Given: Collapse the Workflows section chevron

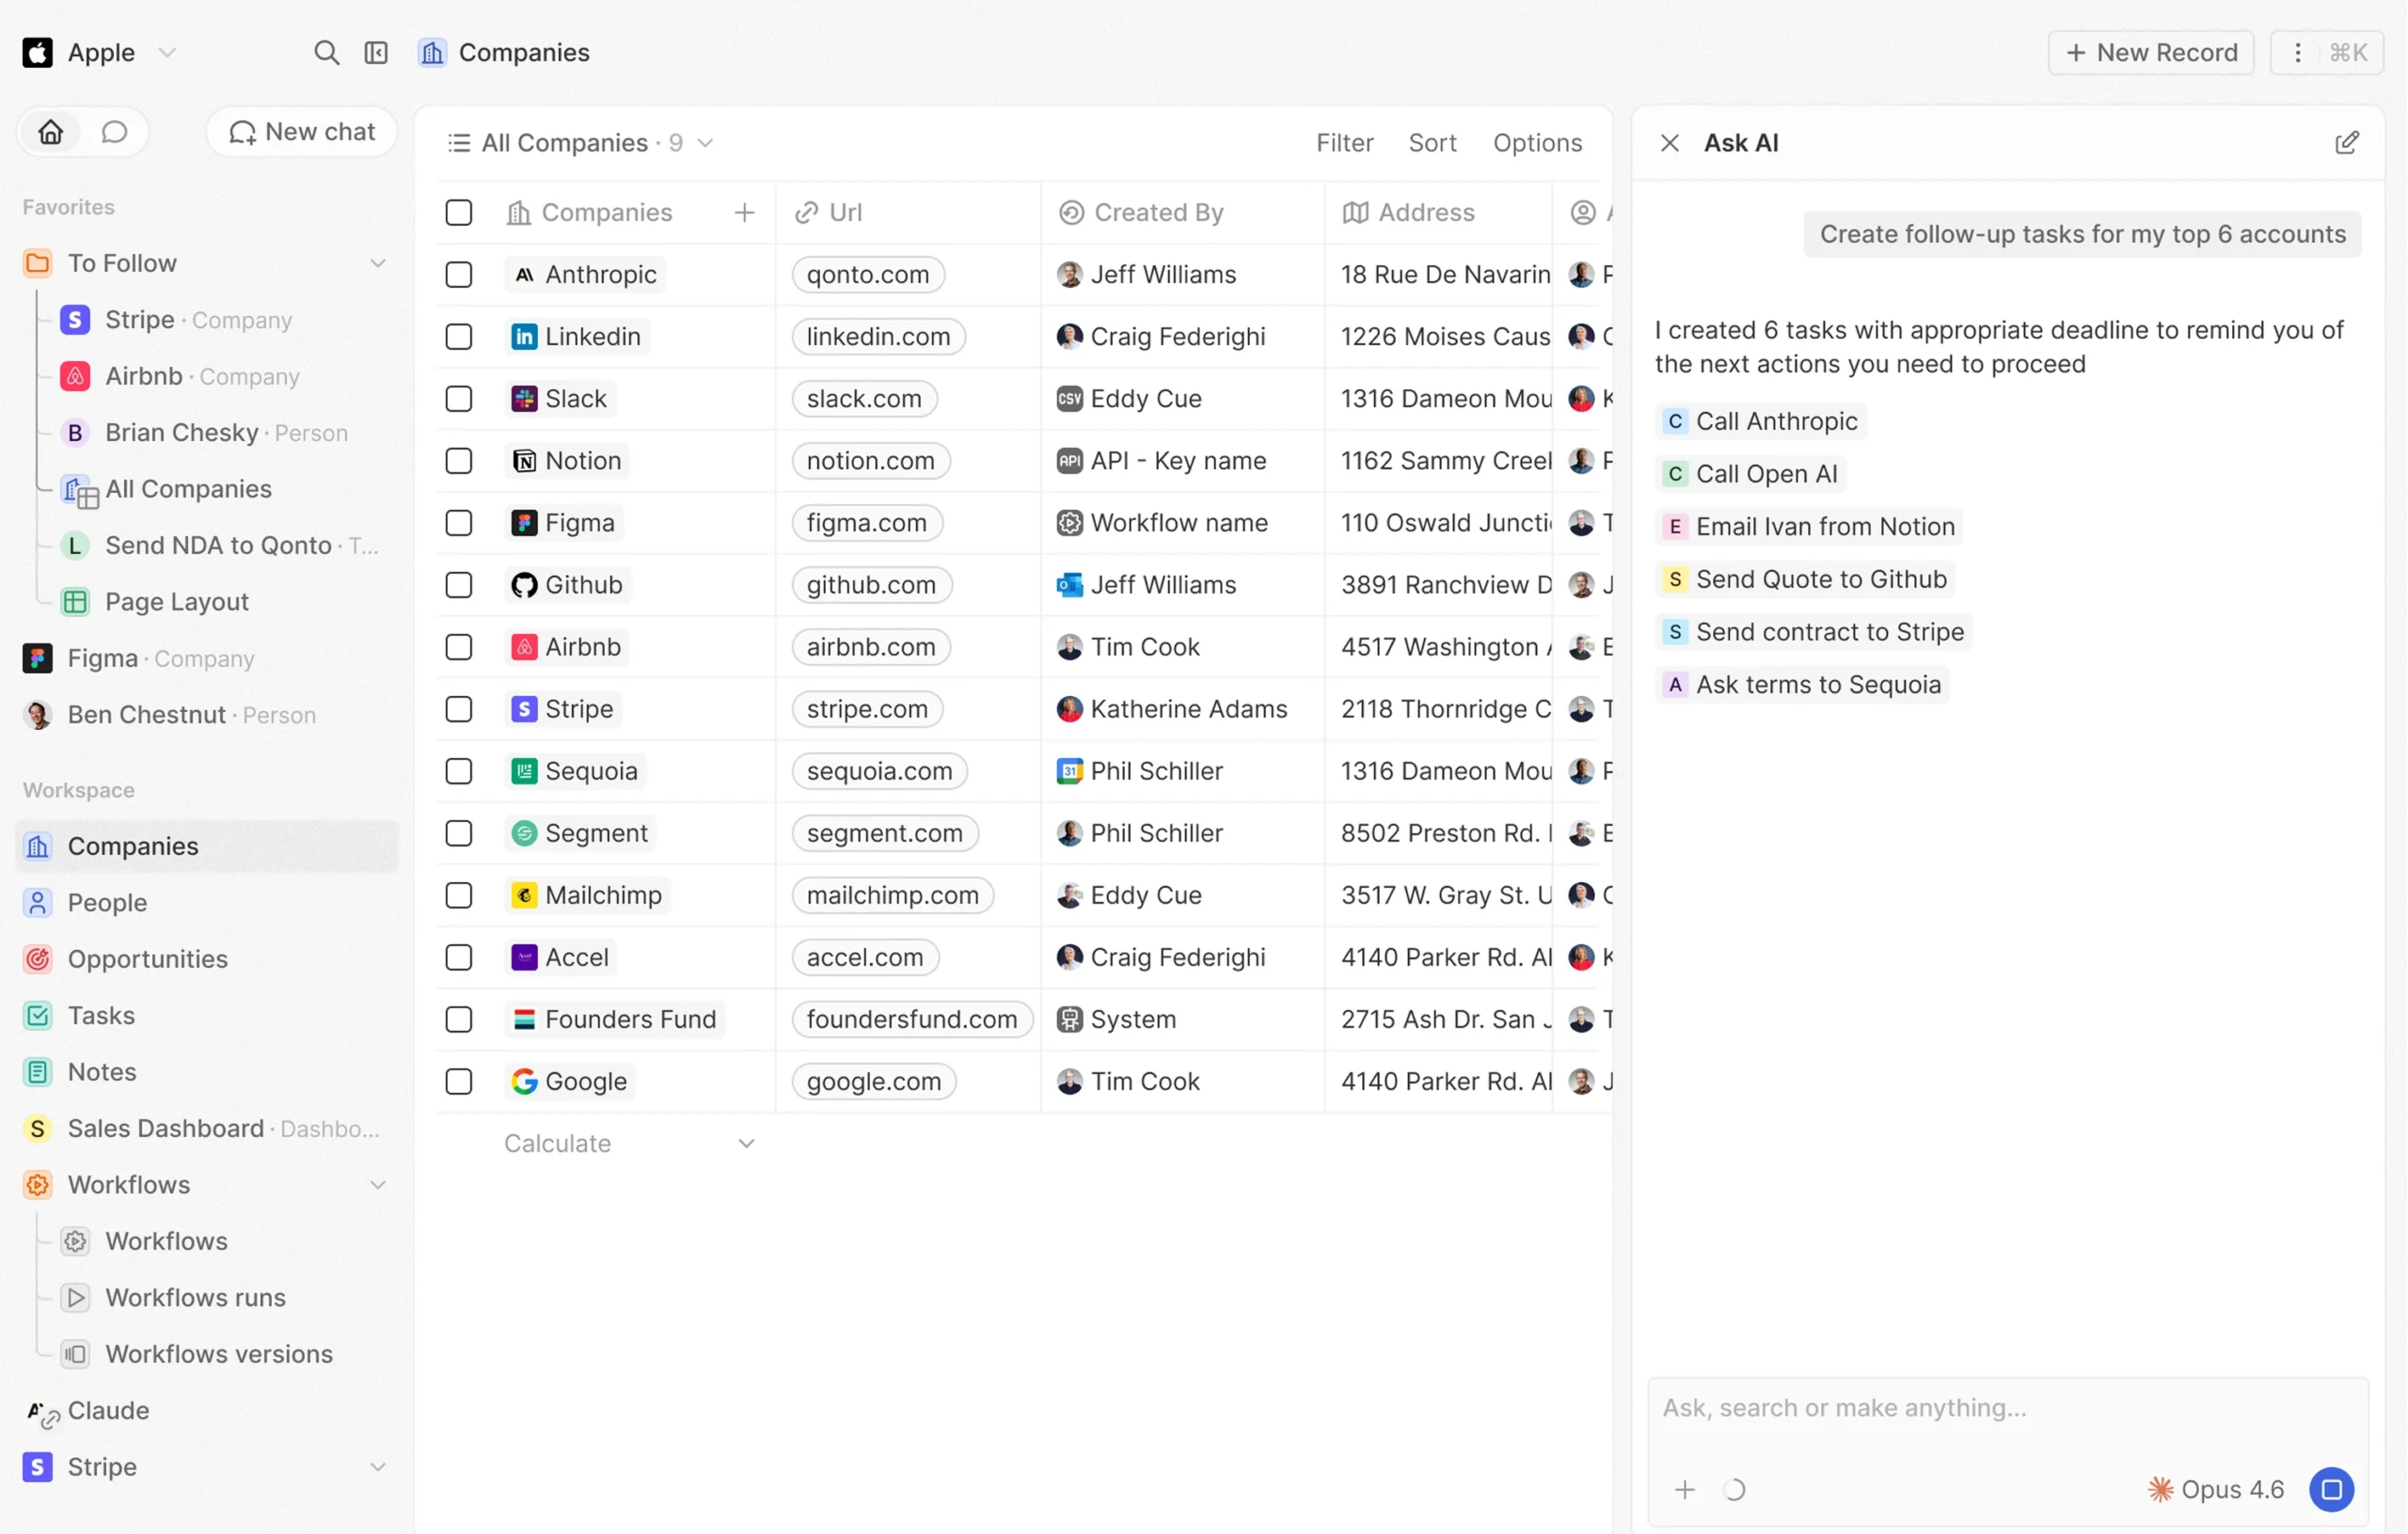Looking at the screenshot, I should click(378, 1184).
